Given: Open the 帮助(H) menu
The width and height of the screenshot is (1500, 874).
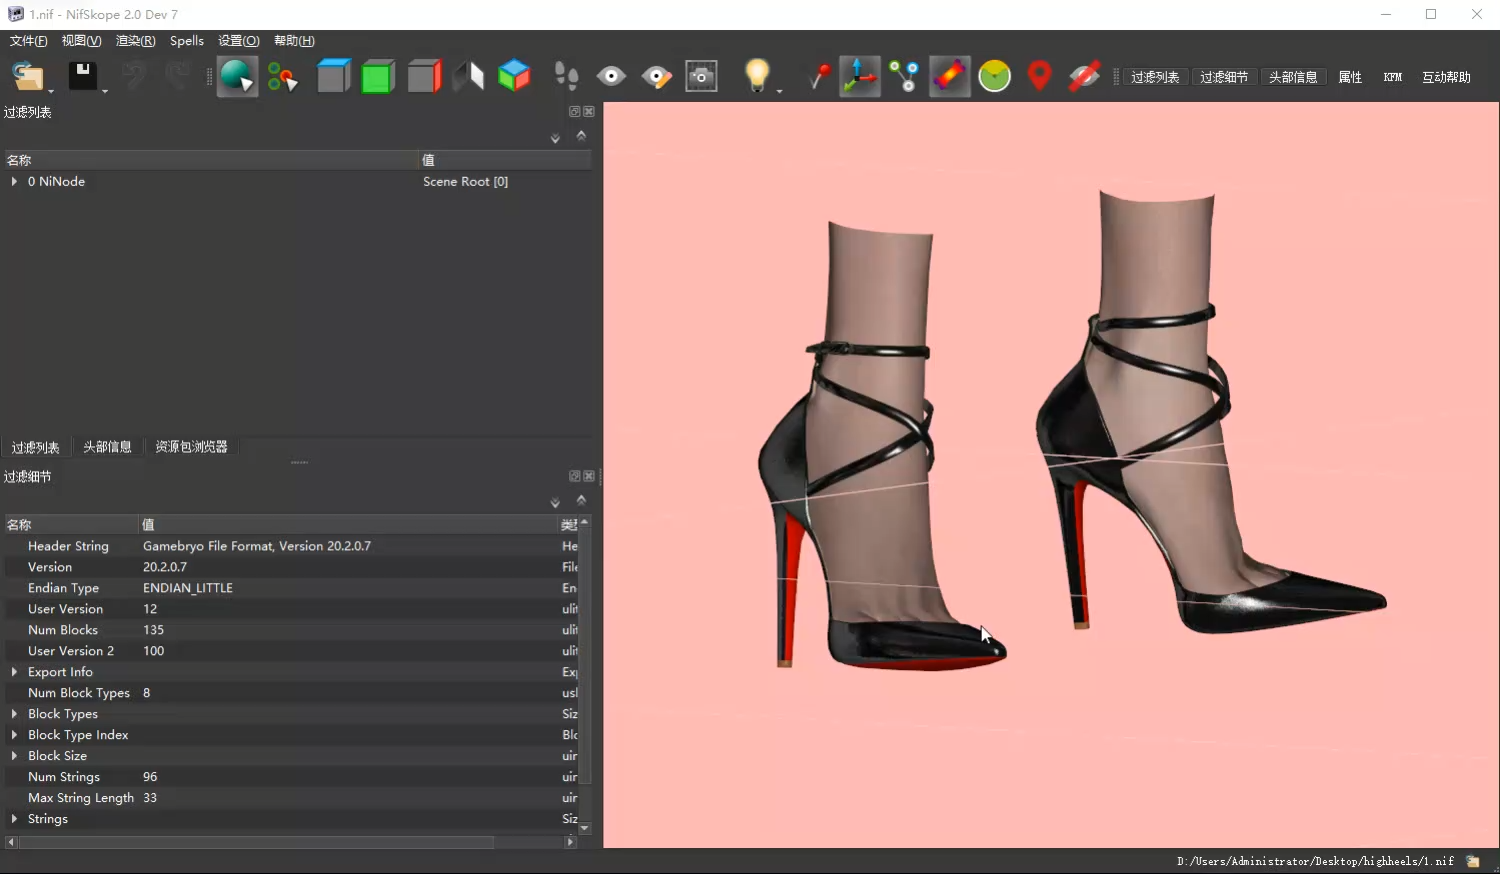Looking at the screenshot, I should pos(294,41).
